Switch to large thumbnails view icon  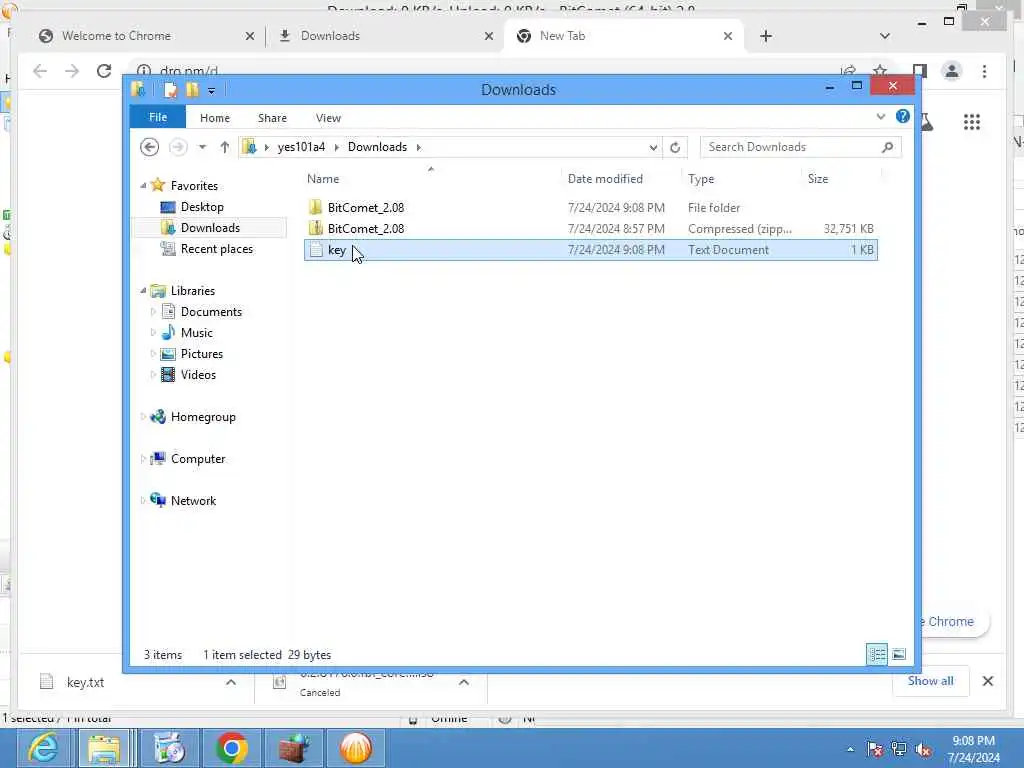[899, 654]
